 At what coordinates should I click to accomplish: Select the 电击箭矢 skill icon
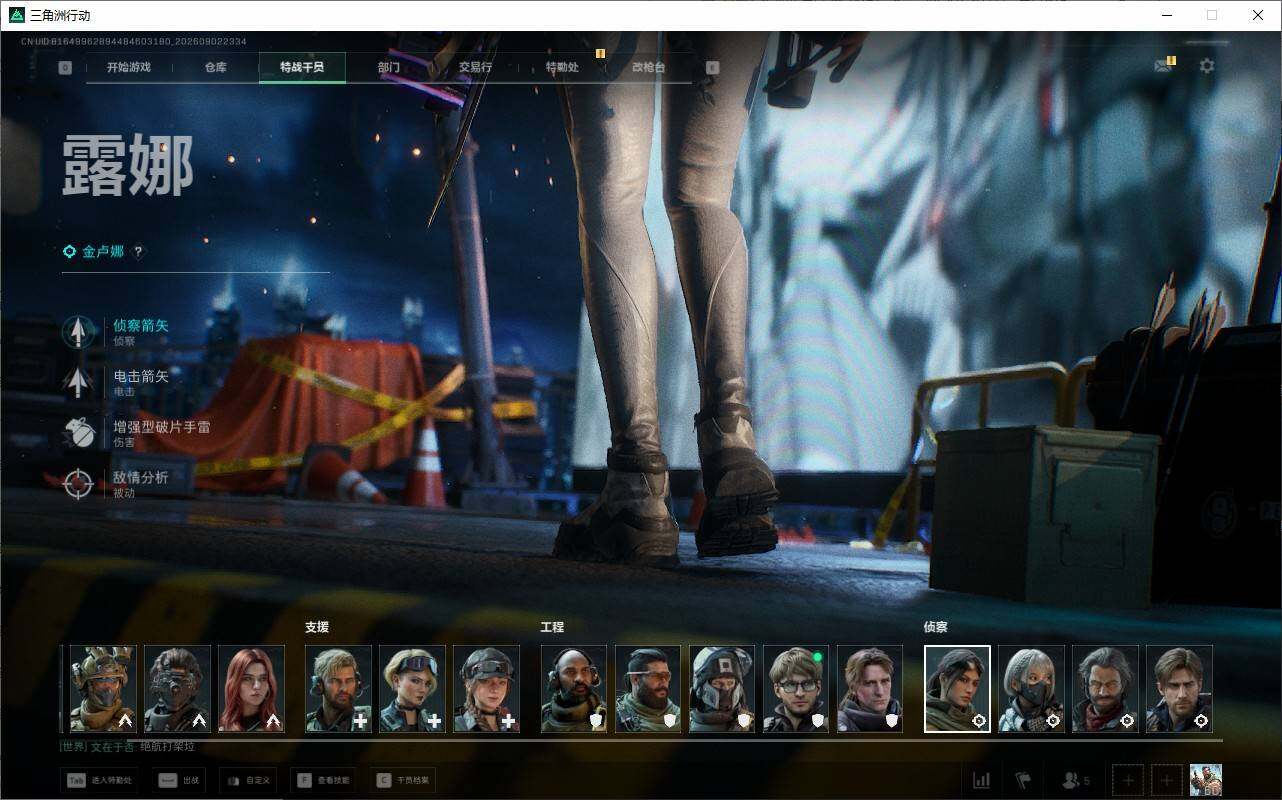pyautogui.click(x=78, y=382)
